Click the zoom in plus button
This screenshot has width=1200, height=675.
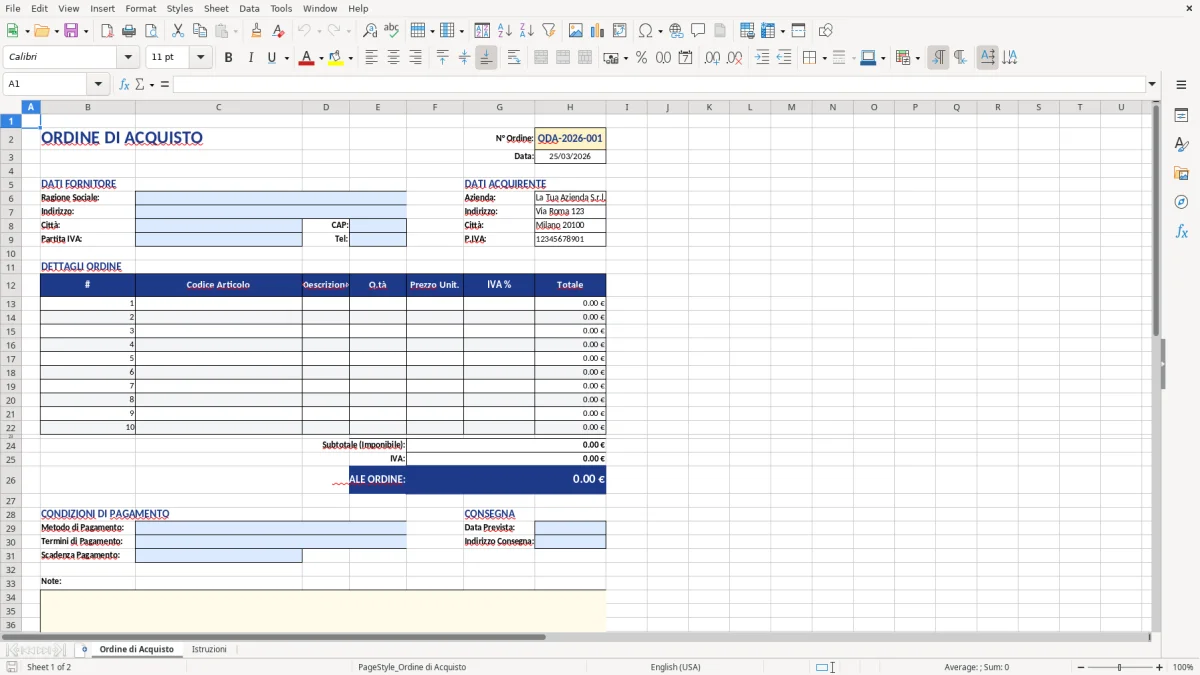point(1160,667)
